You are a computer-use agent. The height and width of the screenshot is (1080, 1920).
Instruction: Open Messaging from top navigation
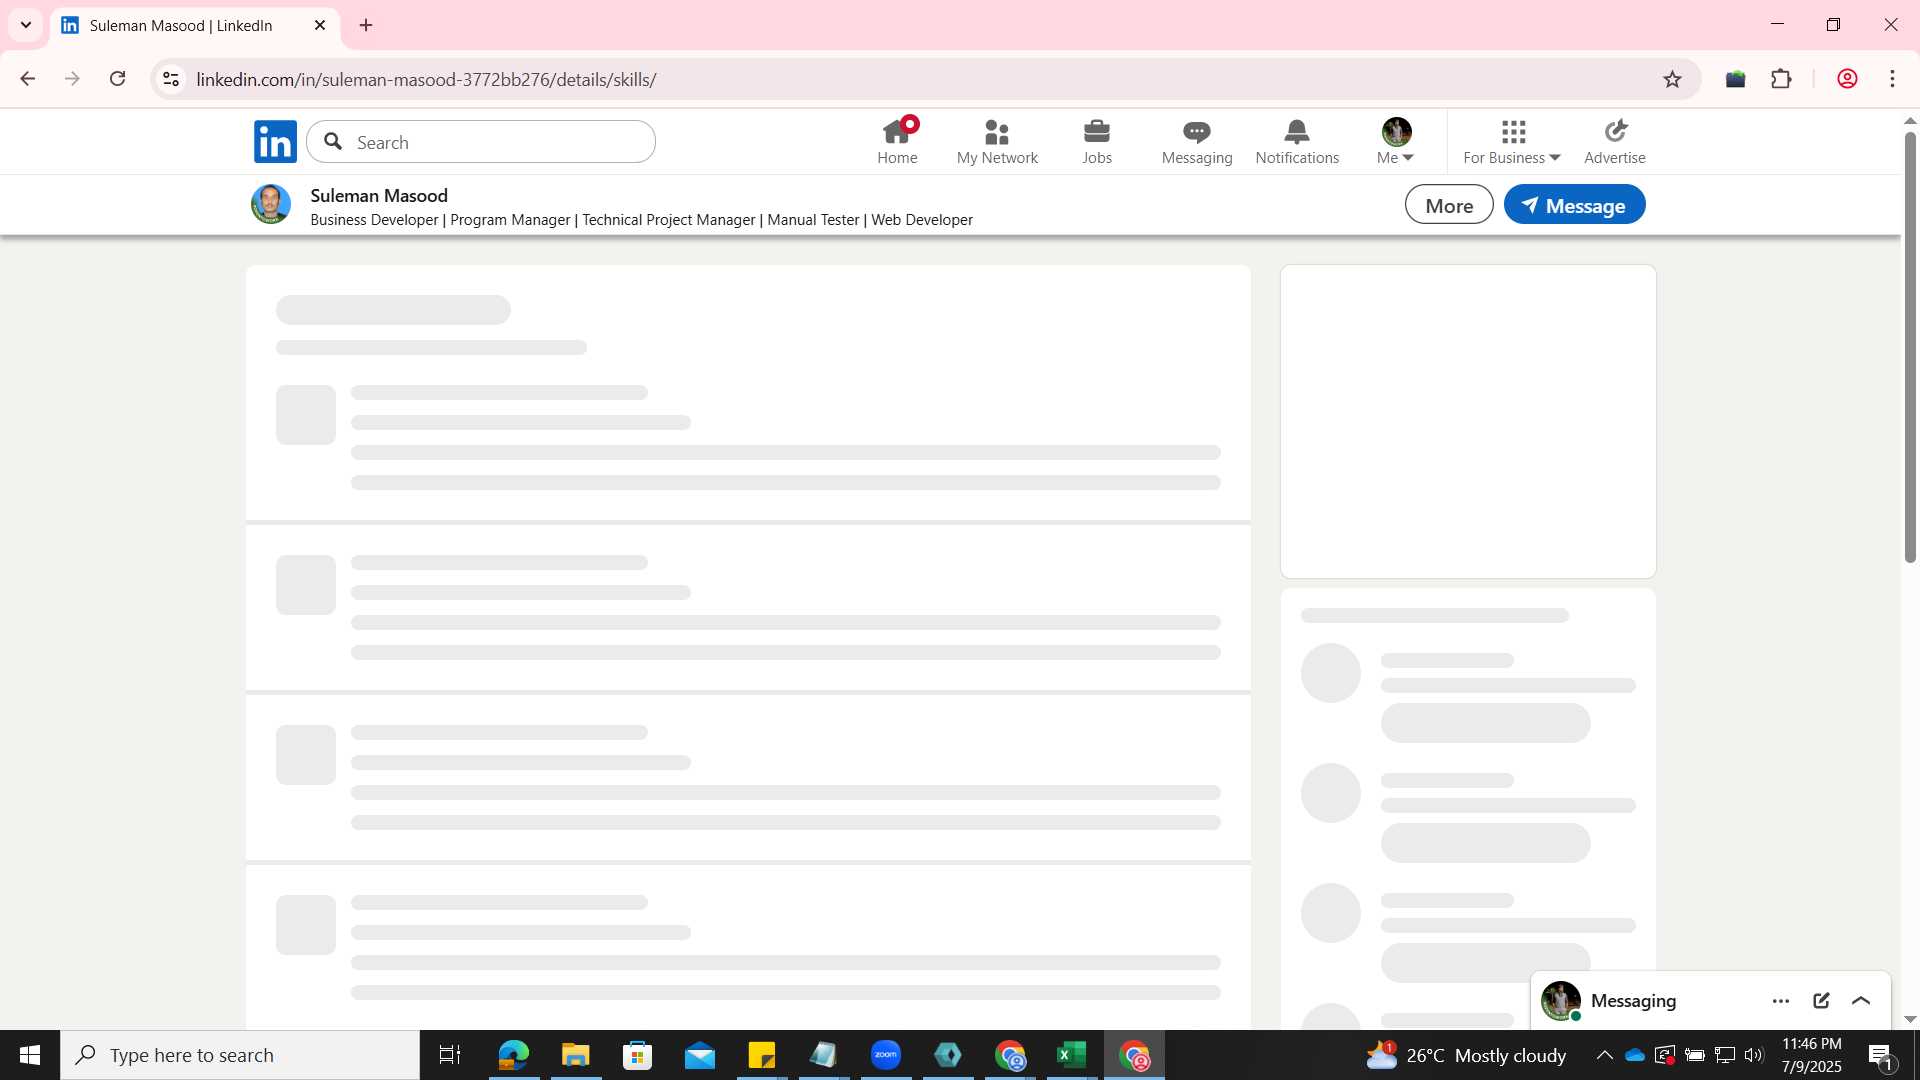pyautogui.click(x=1197, y=142)
